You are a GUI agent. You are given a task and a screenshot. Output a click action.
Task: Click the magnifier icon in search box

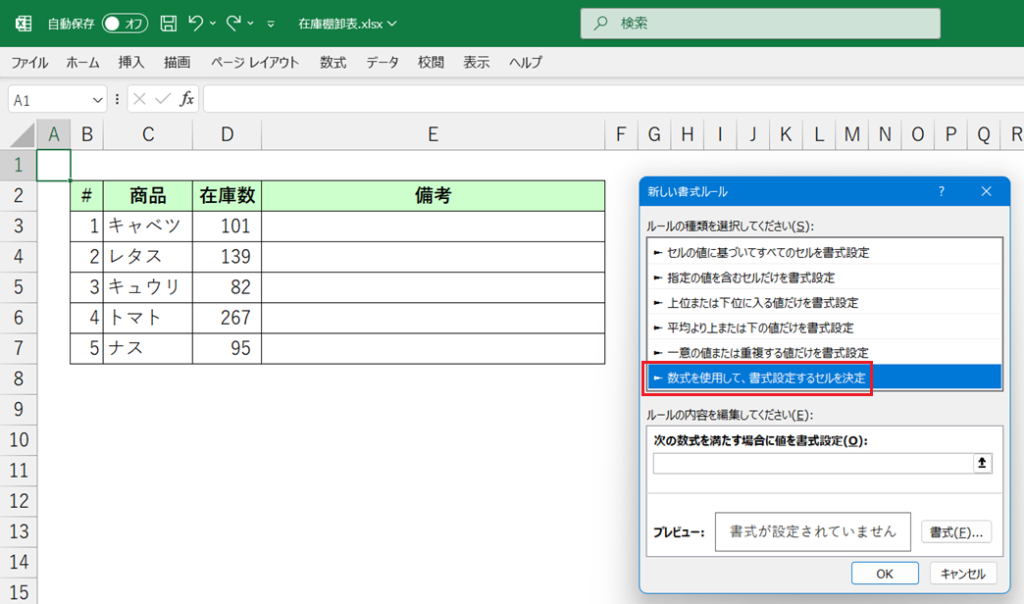point(600,24)
